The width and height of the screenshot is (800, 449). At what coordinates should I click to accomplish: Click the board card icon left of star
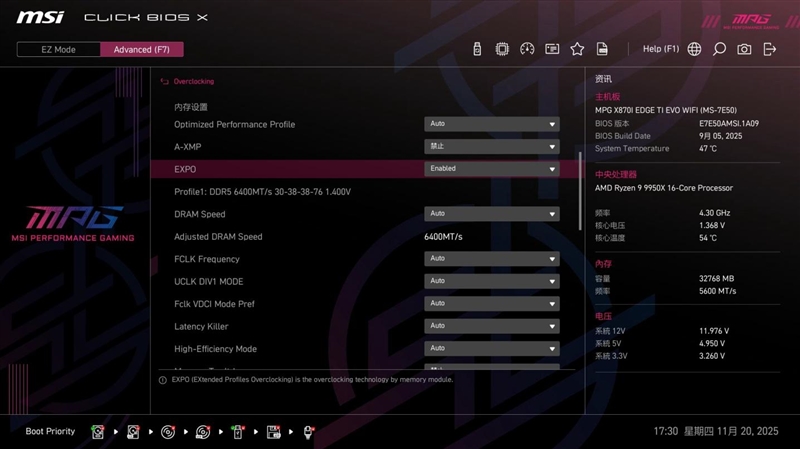[552, 49]
